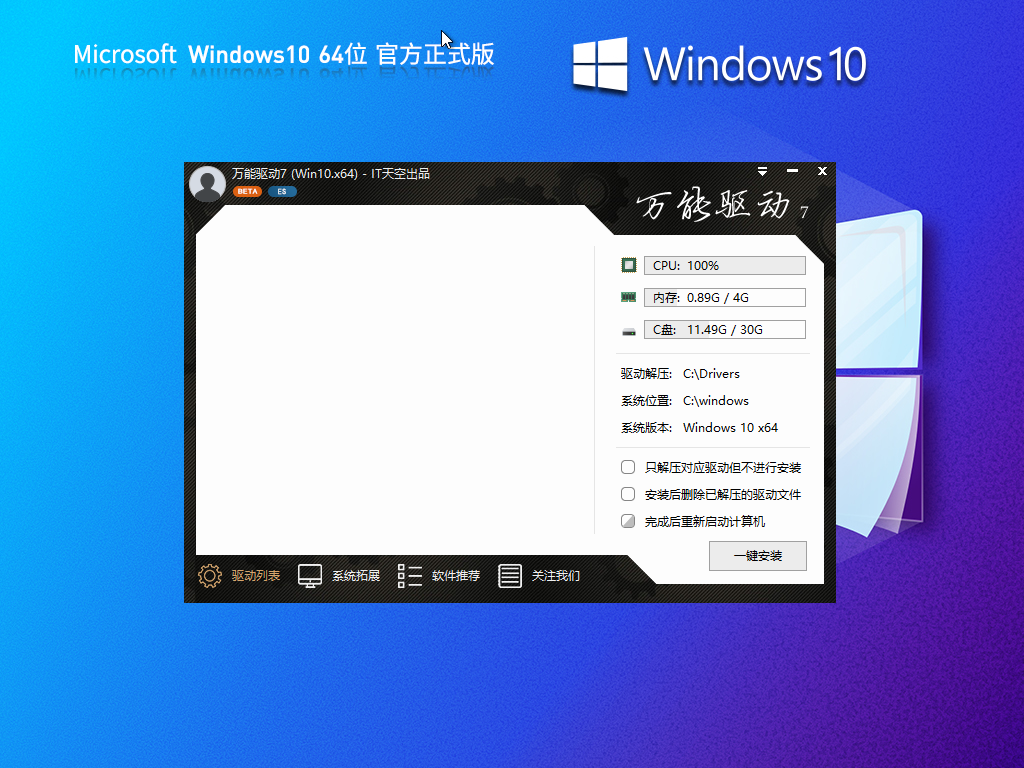This screenshot has height=768, width=1024.
Task: Enable 只解压对应驱动但不进行安装 option
Action: coord(628,466)
